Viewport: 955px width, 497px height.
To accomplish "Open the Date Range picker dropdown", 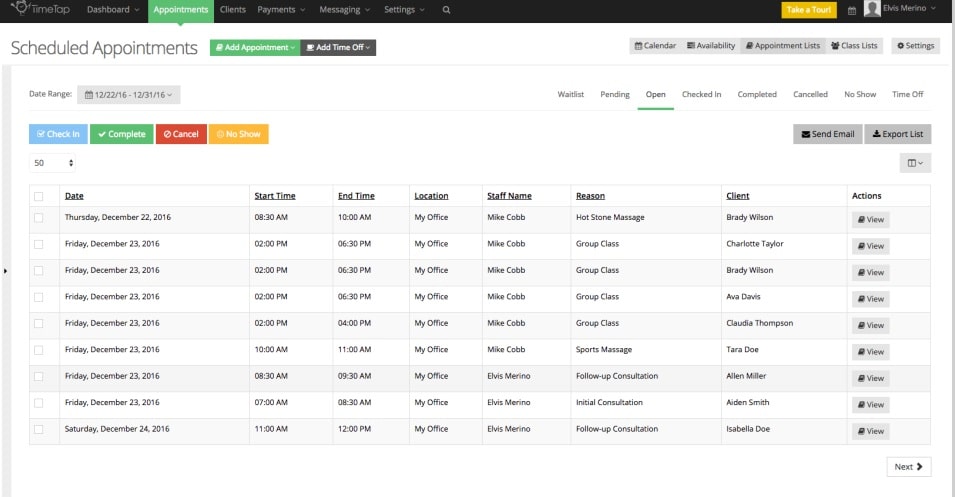I will coord(129,94).
